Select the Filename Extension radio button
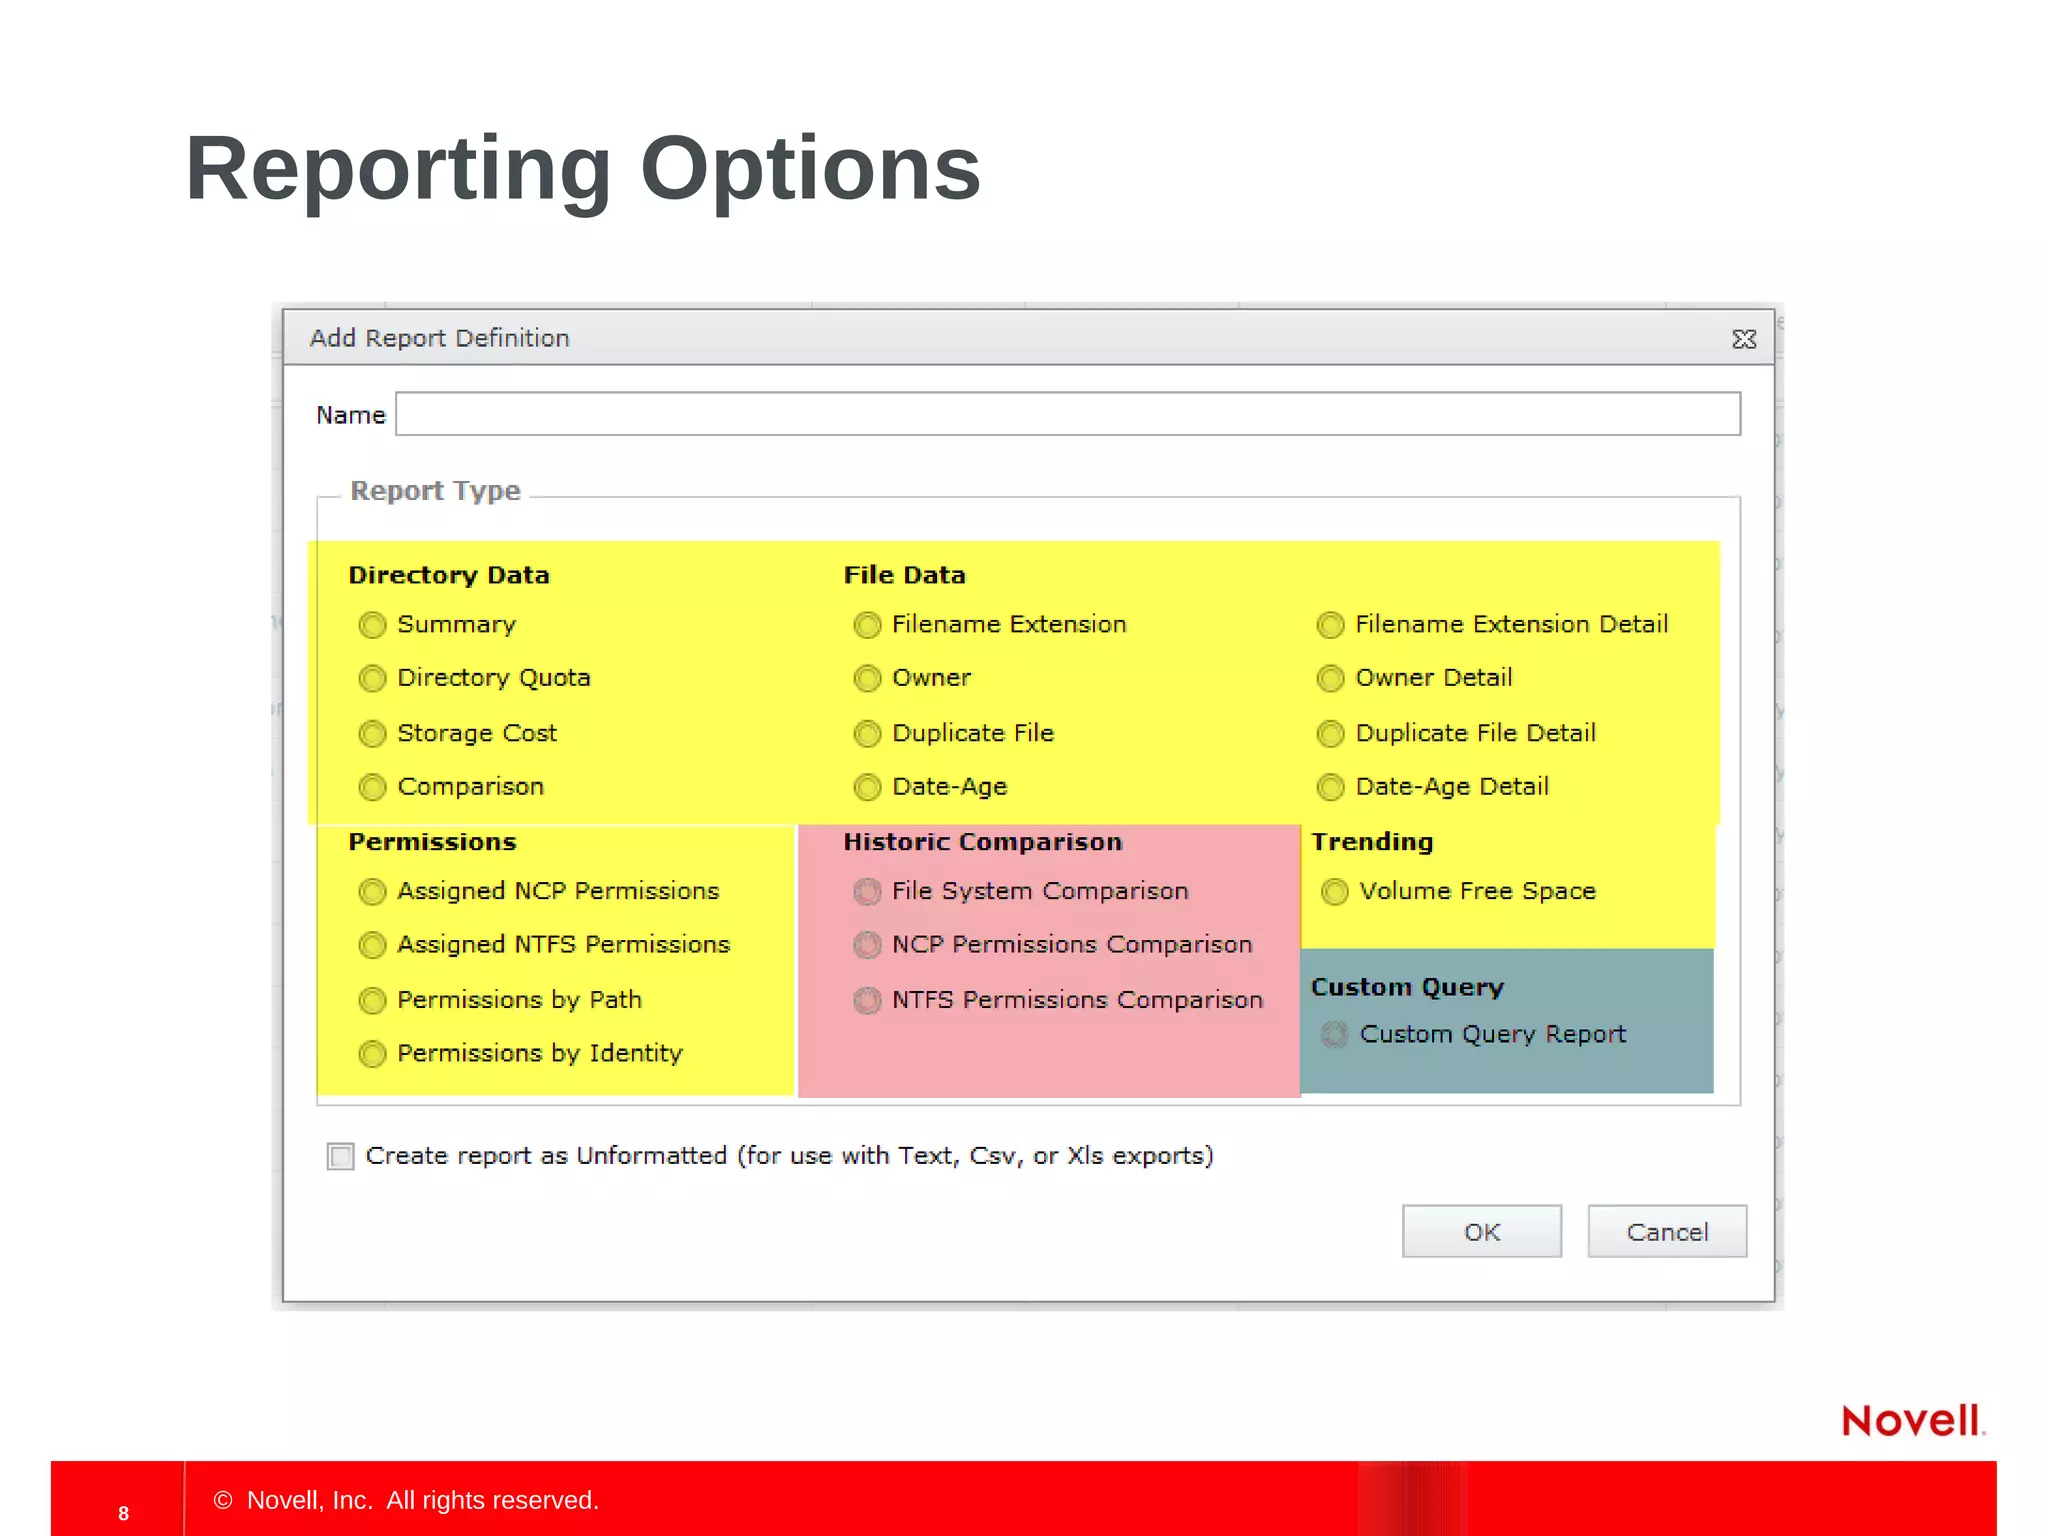Screen dimensions: 2048x1536 pos(867,625)
